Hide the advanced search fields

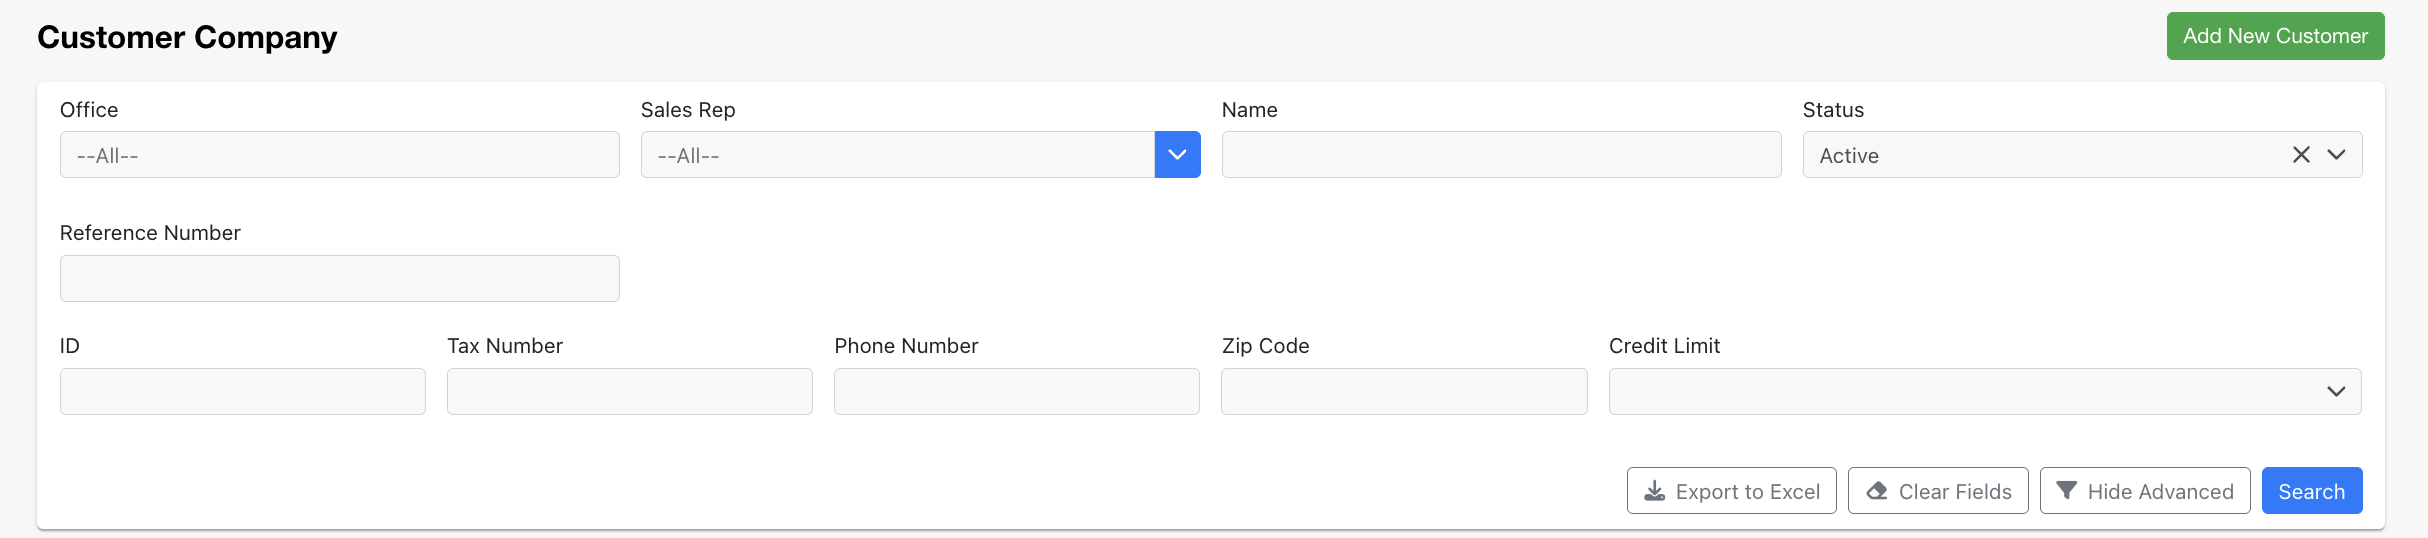coord(2145,491)
